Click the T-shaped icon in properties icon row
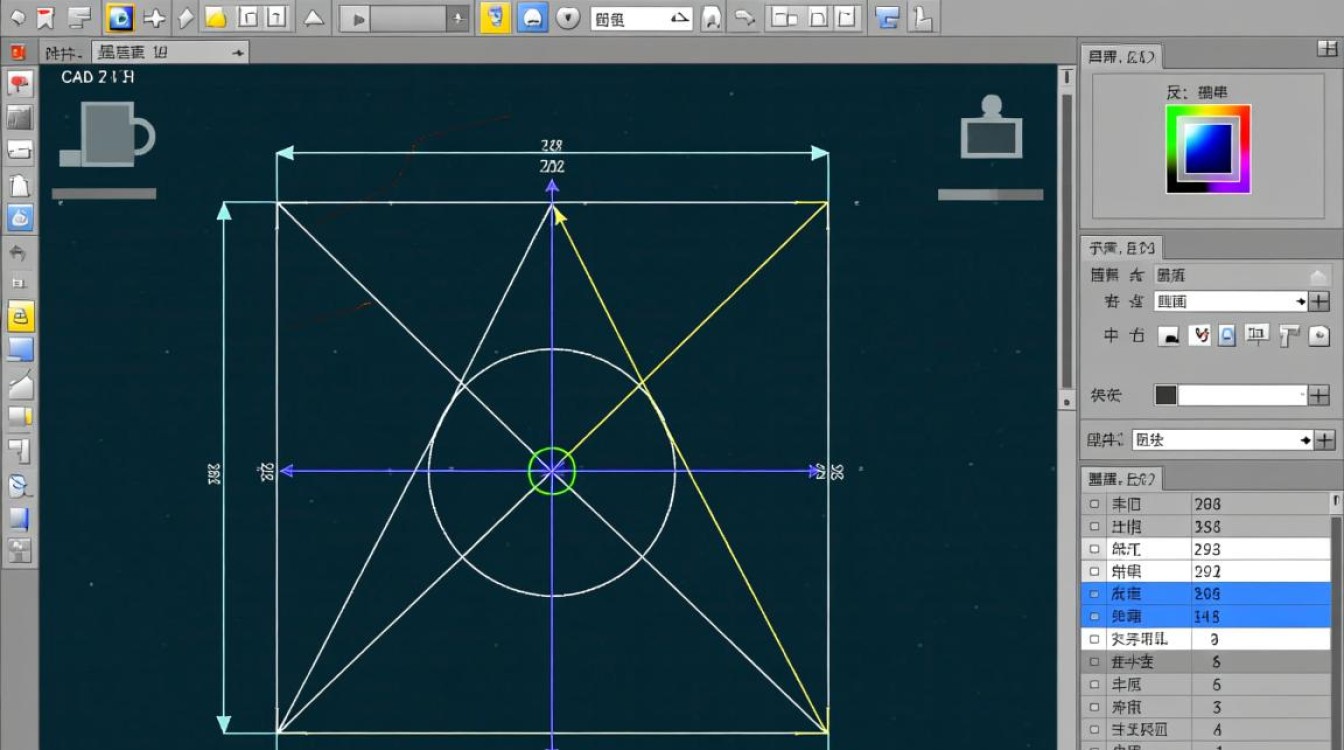 (1289, 336)
